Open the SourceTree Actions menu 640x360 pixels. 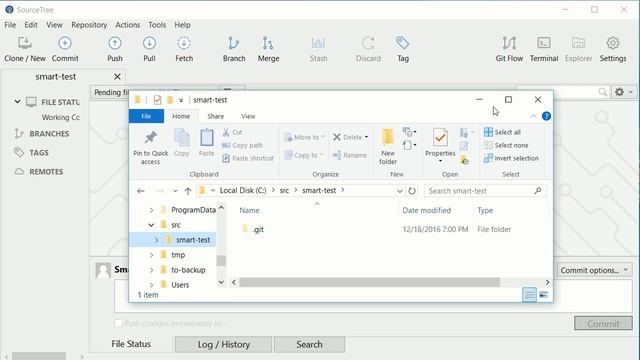(x=127, y=25)
